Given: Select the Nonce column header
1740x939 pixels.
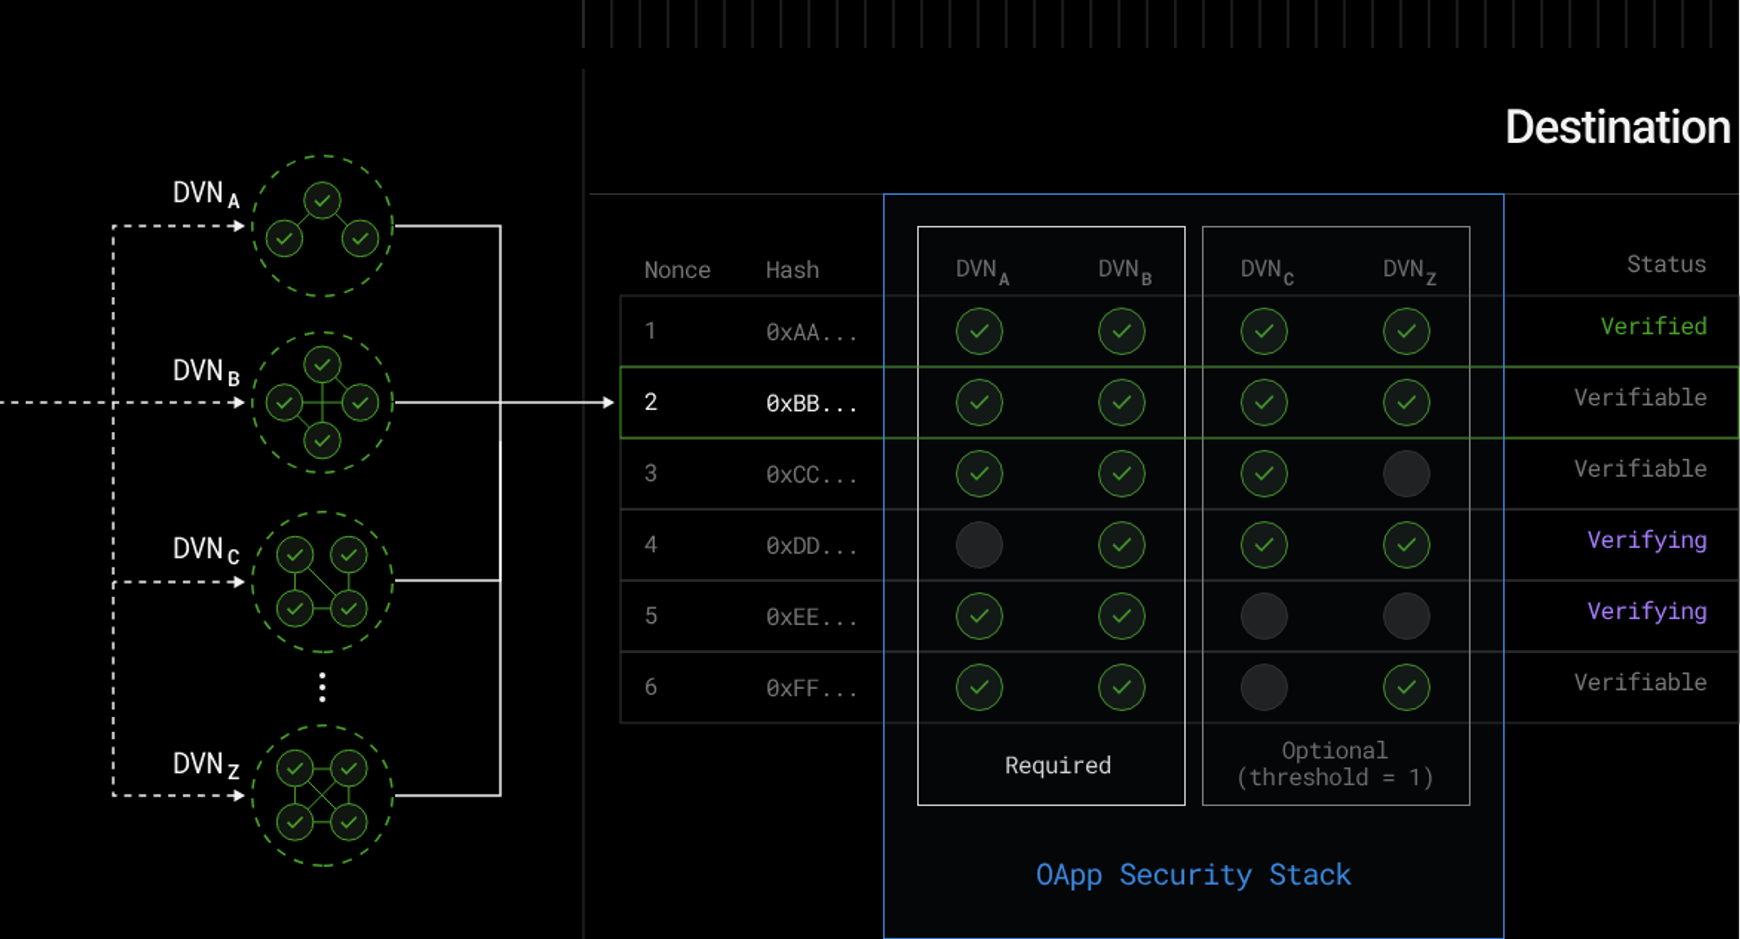Looking at the screenshot, I should point(677,270).
